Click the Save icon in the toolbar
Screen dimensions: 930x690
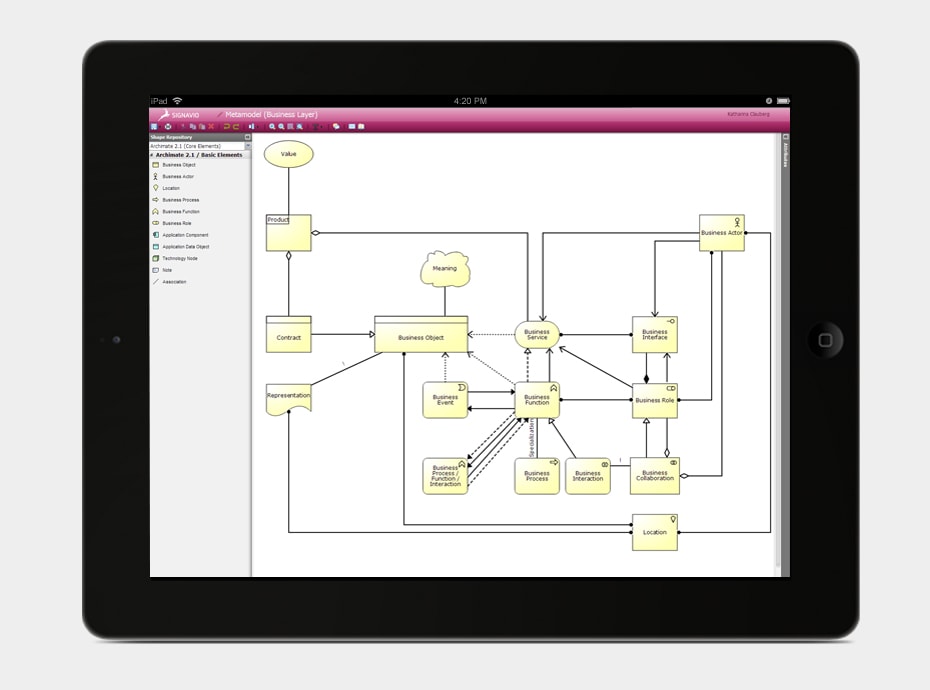[154, 127]
